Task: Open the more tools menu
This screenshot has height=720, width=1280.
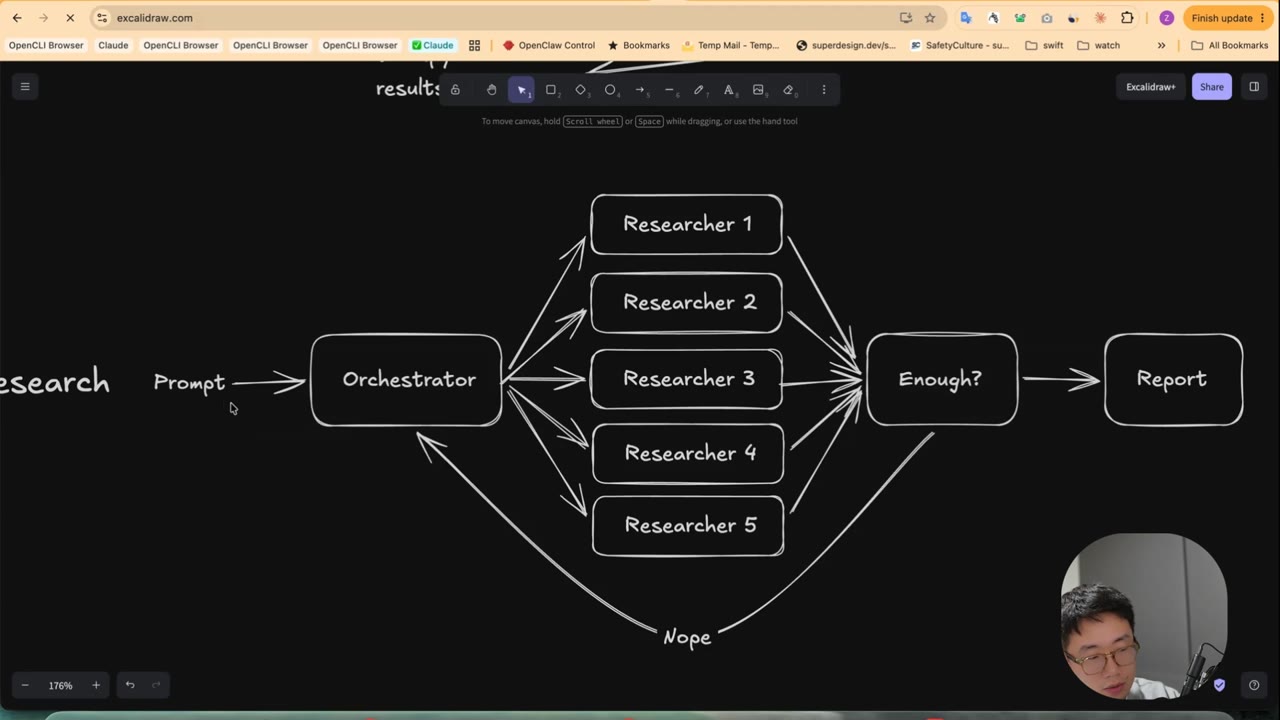Action: tap(824, 90)
